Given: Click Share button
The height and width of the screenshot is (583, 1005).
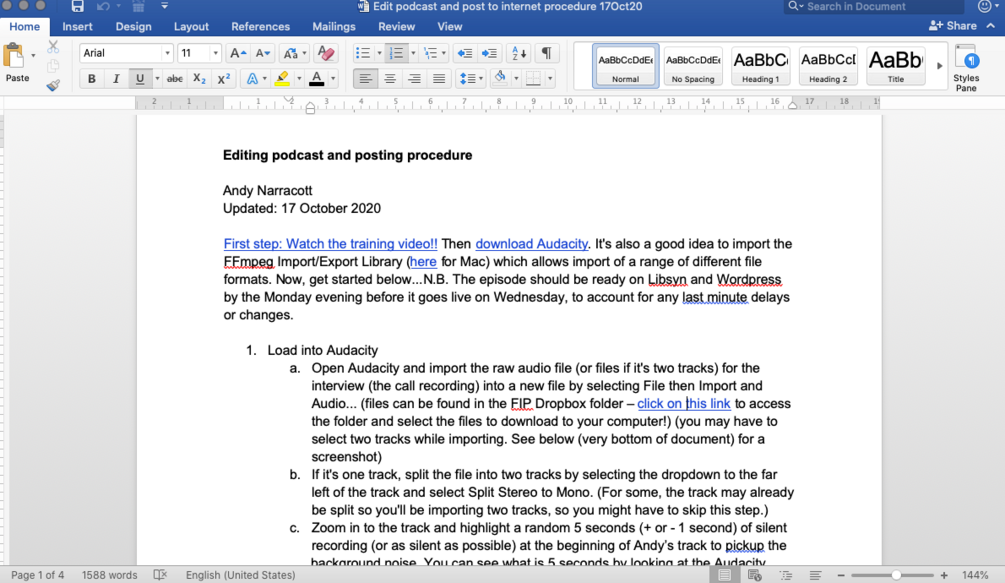Looking at the screenshot, I should tap(953, 26).
